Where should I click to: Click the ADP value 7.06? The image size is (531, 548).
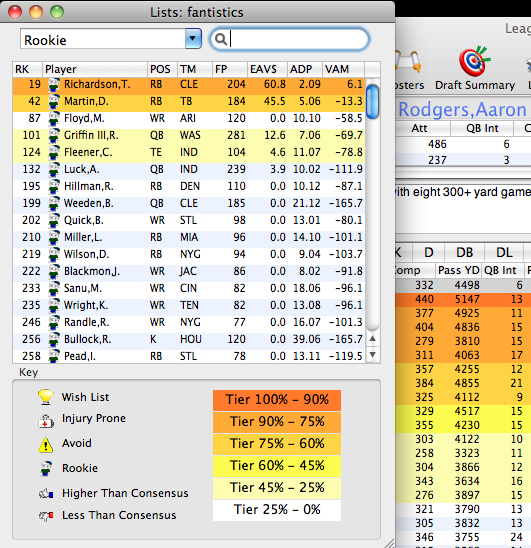tap(309, 136)
